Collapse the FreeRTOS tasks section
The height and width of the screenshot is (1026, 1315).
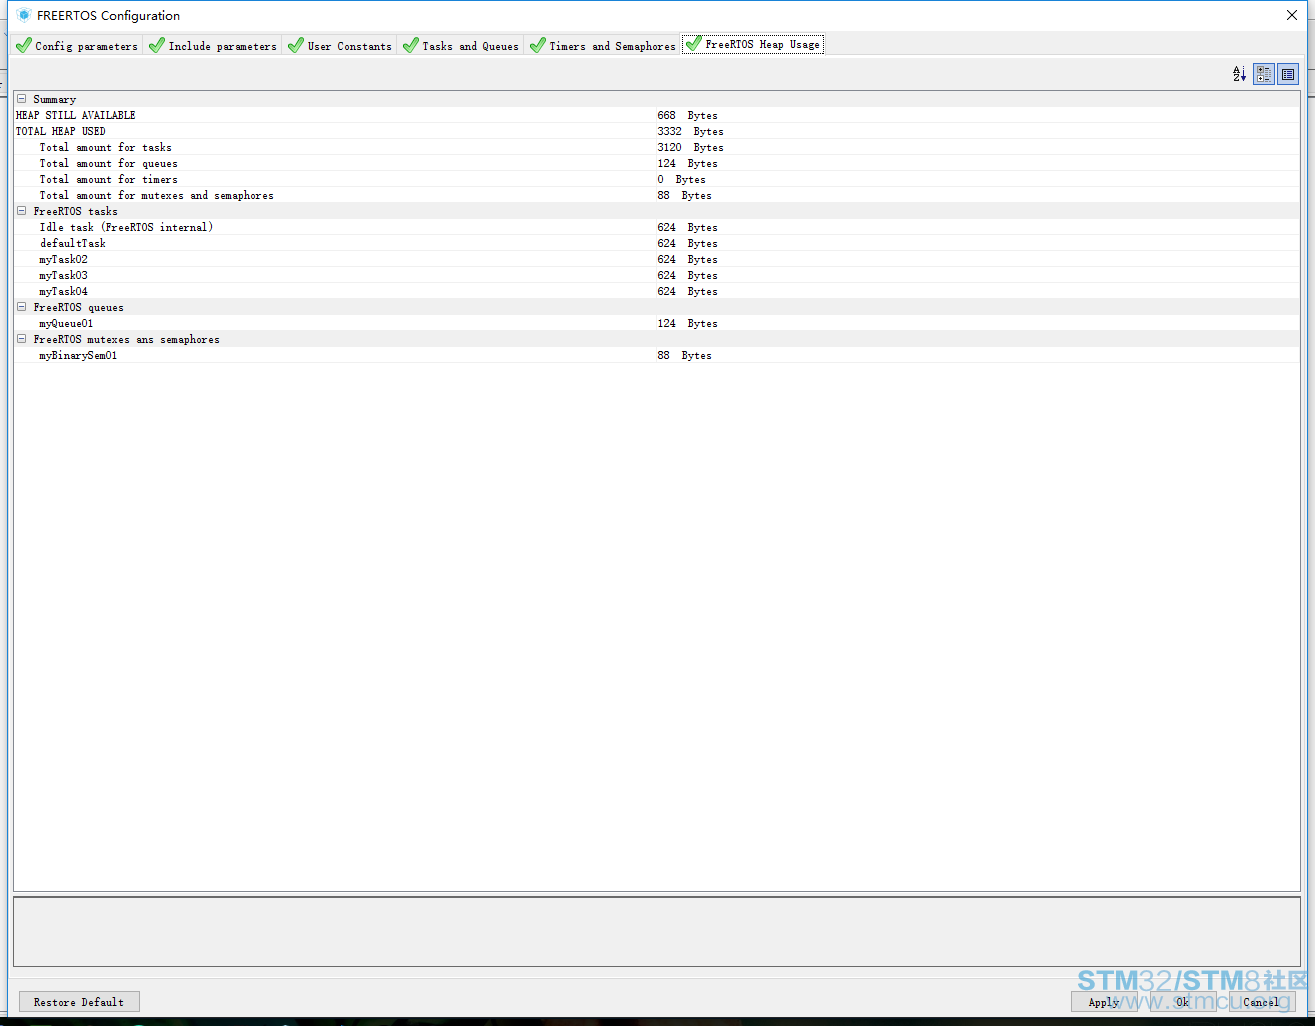pos(22,211)
